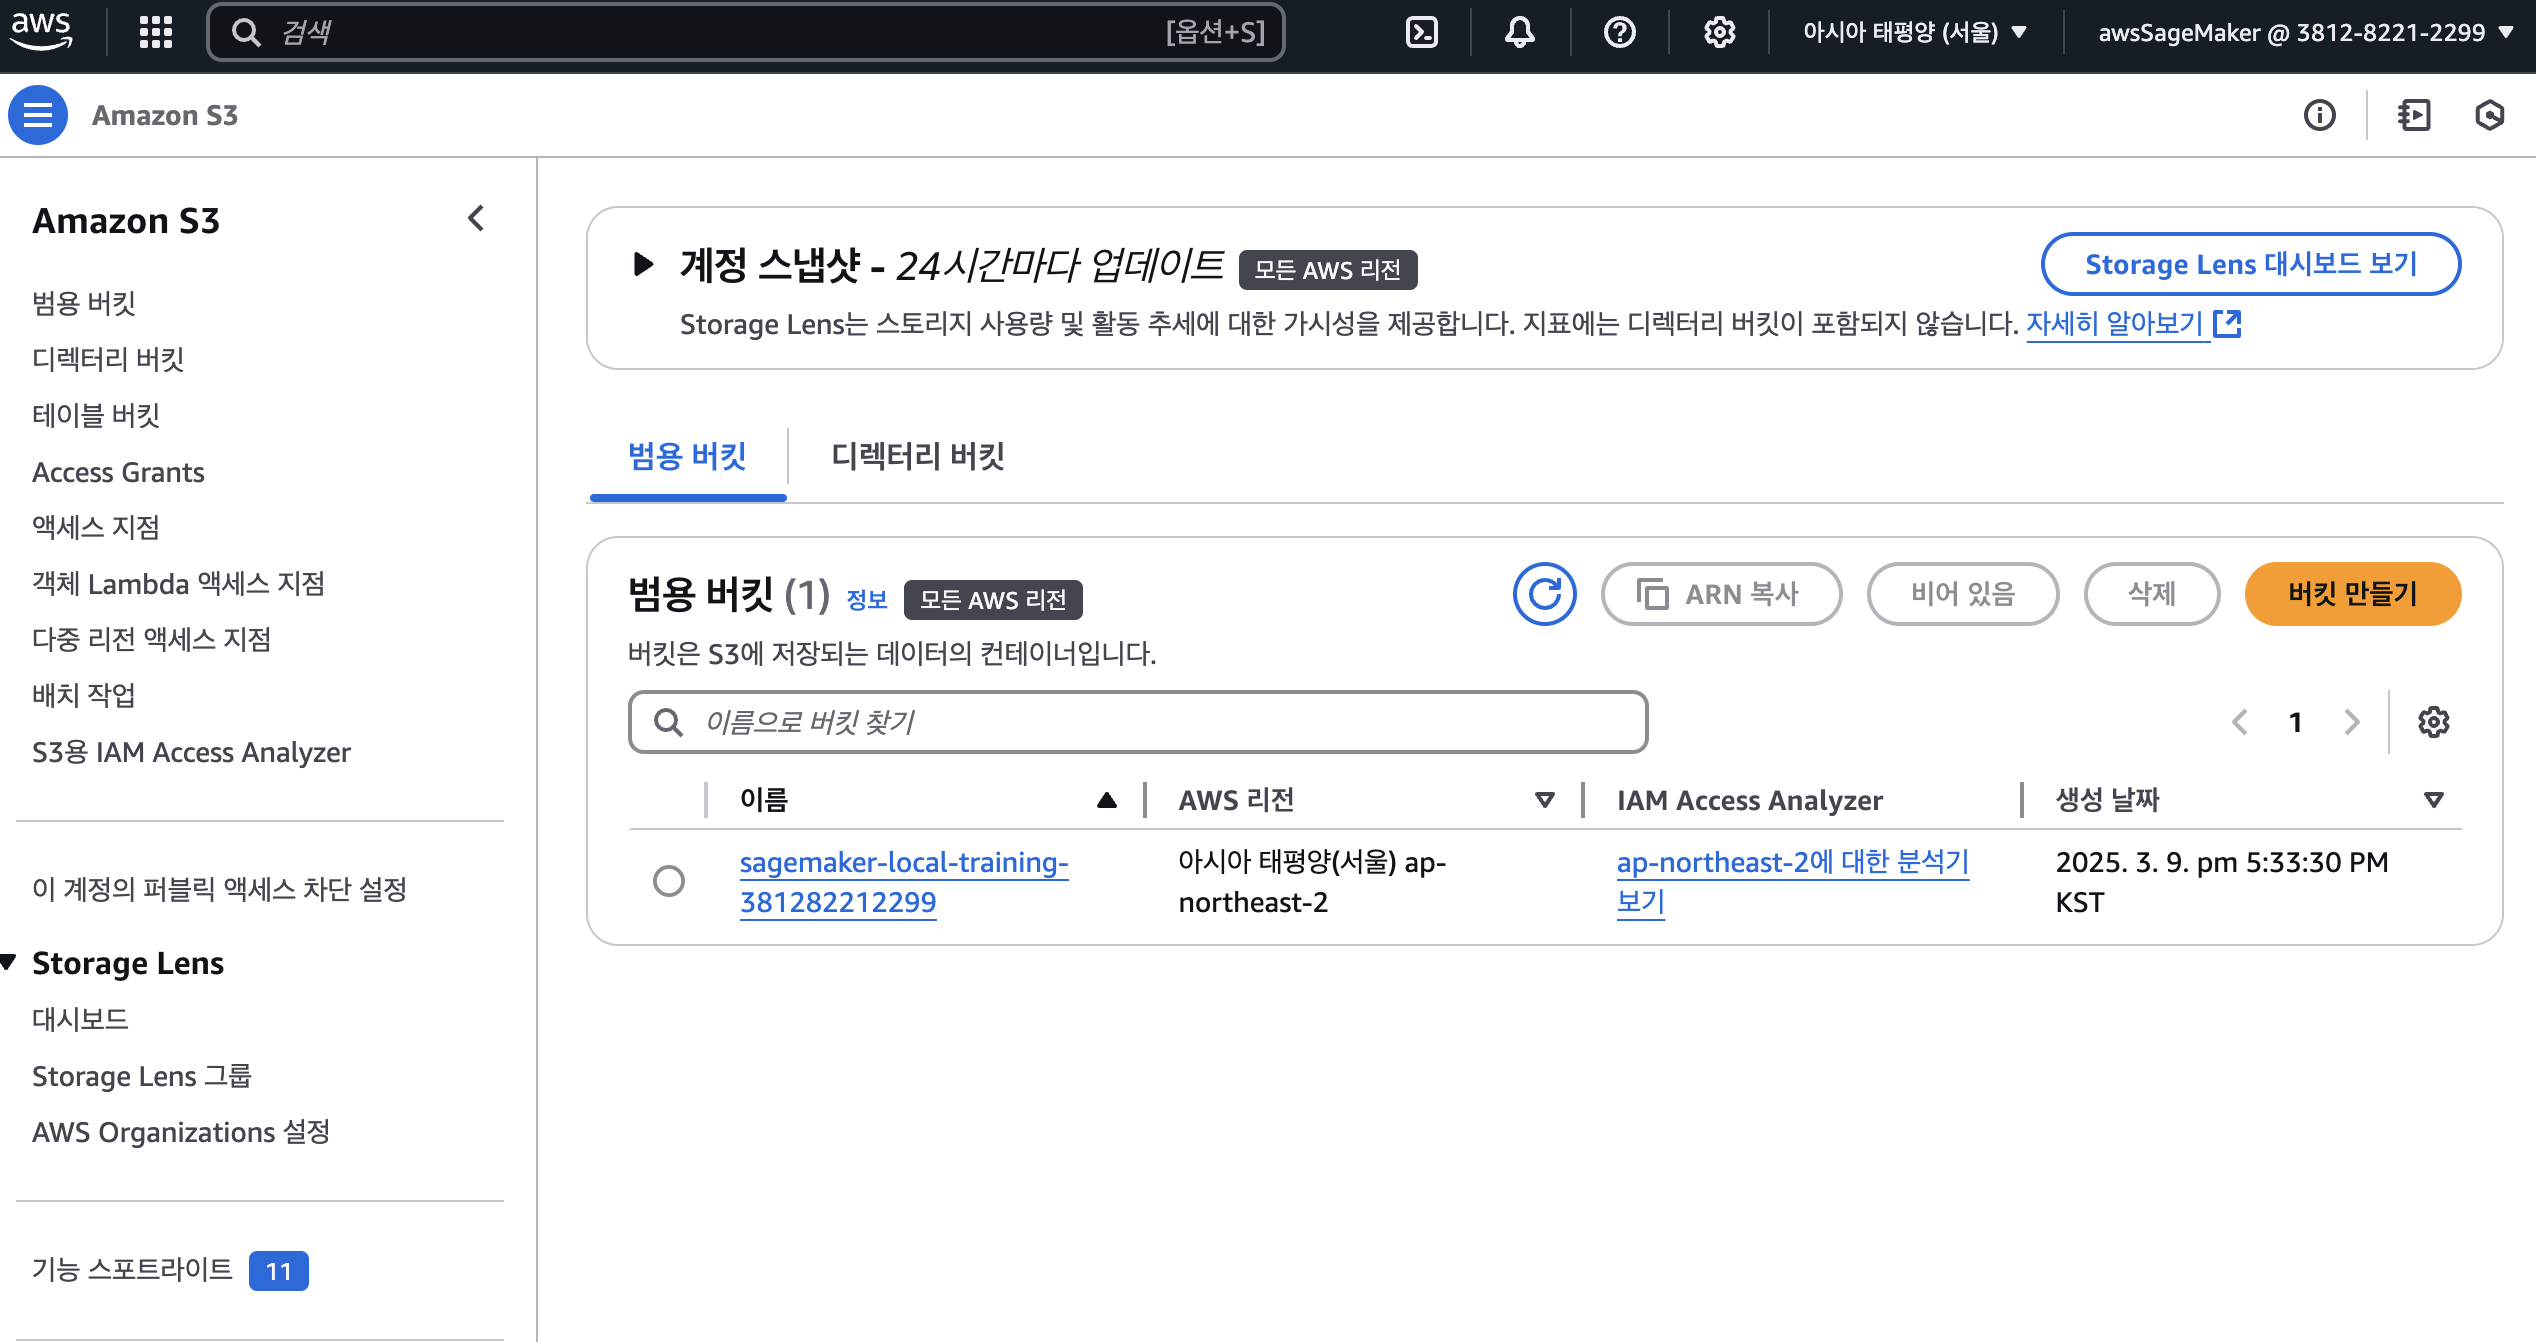Sort buckets by name ascending arrow
The image size is (2536, 1342).
pyautogui.click(x=1106, y=800)
